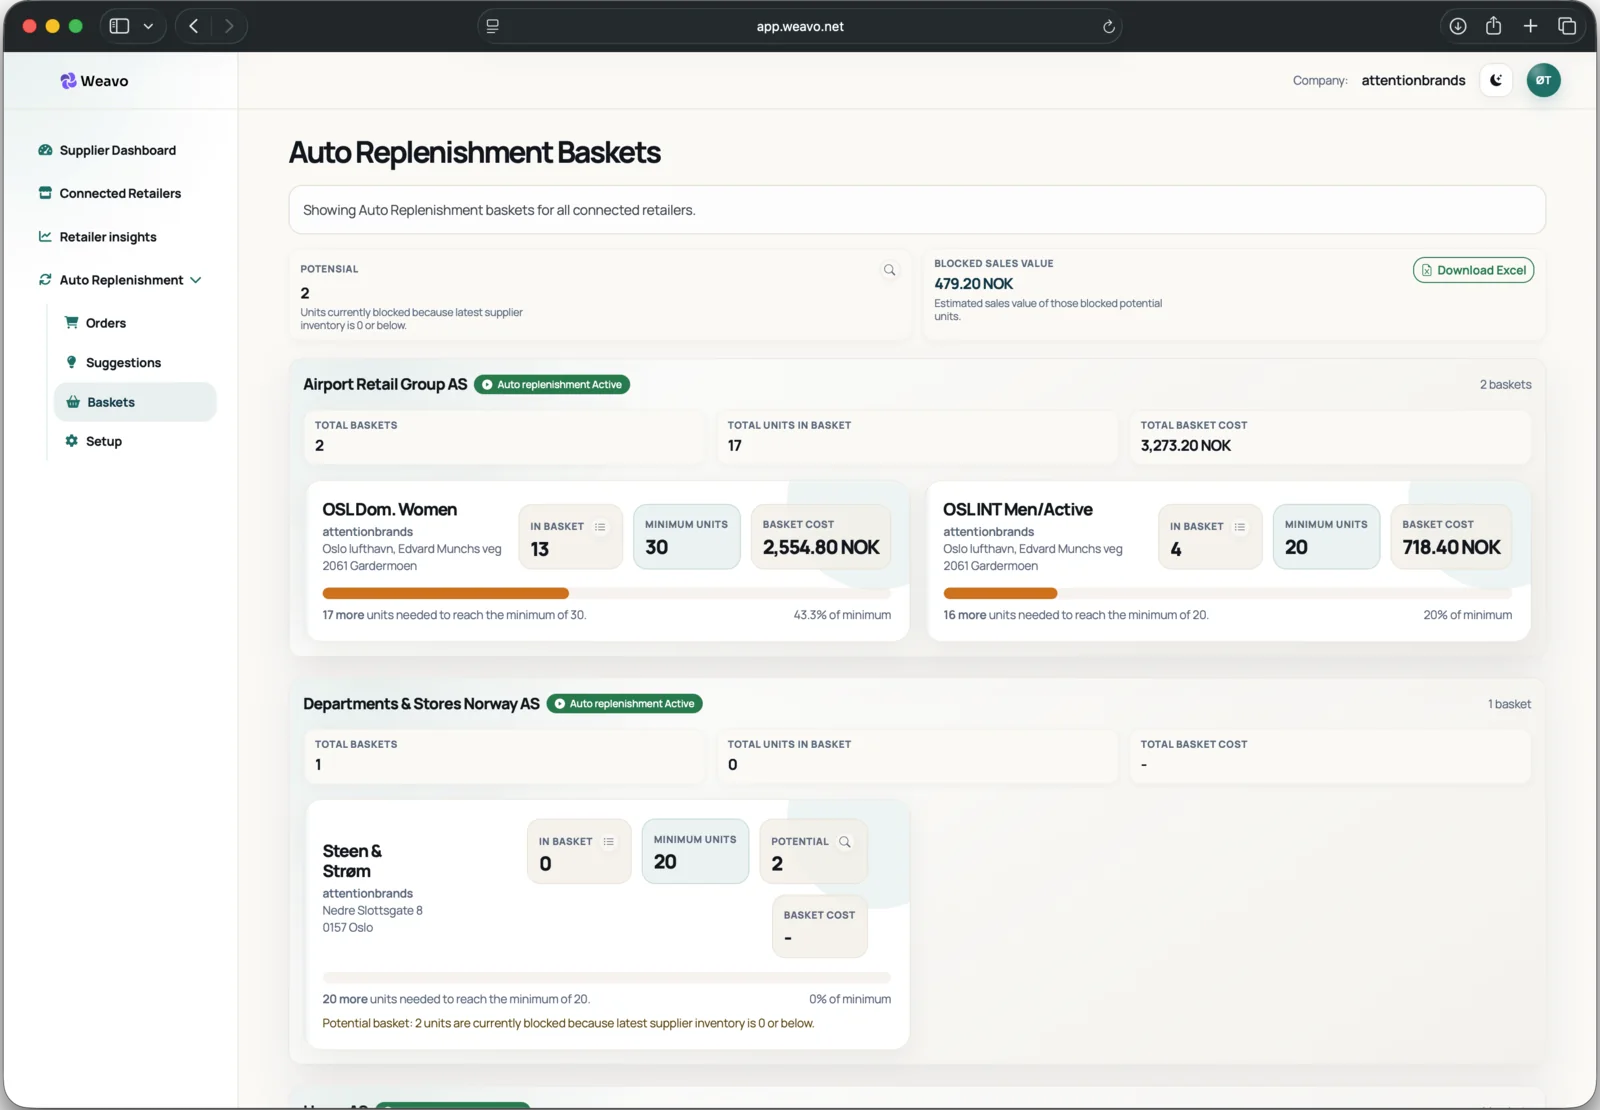Click the OSL Dom. Women basket title
The width and height of the screenshot is (1600, 1110).
(x=390, y=510)
